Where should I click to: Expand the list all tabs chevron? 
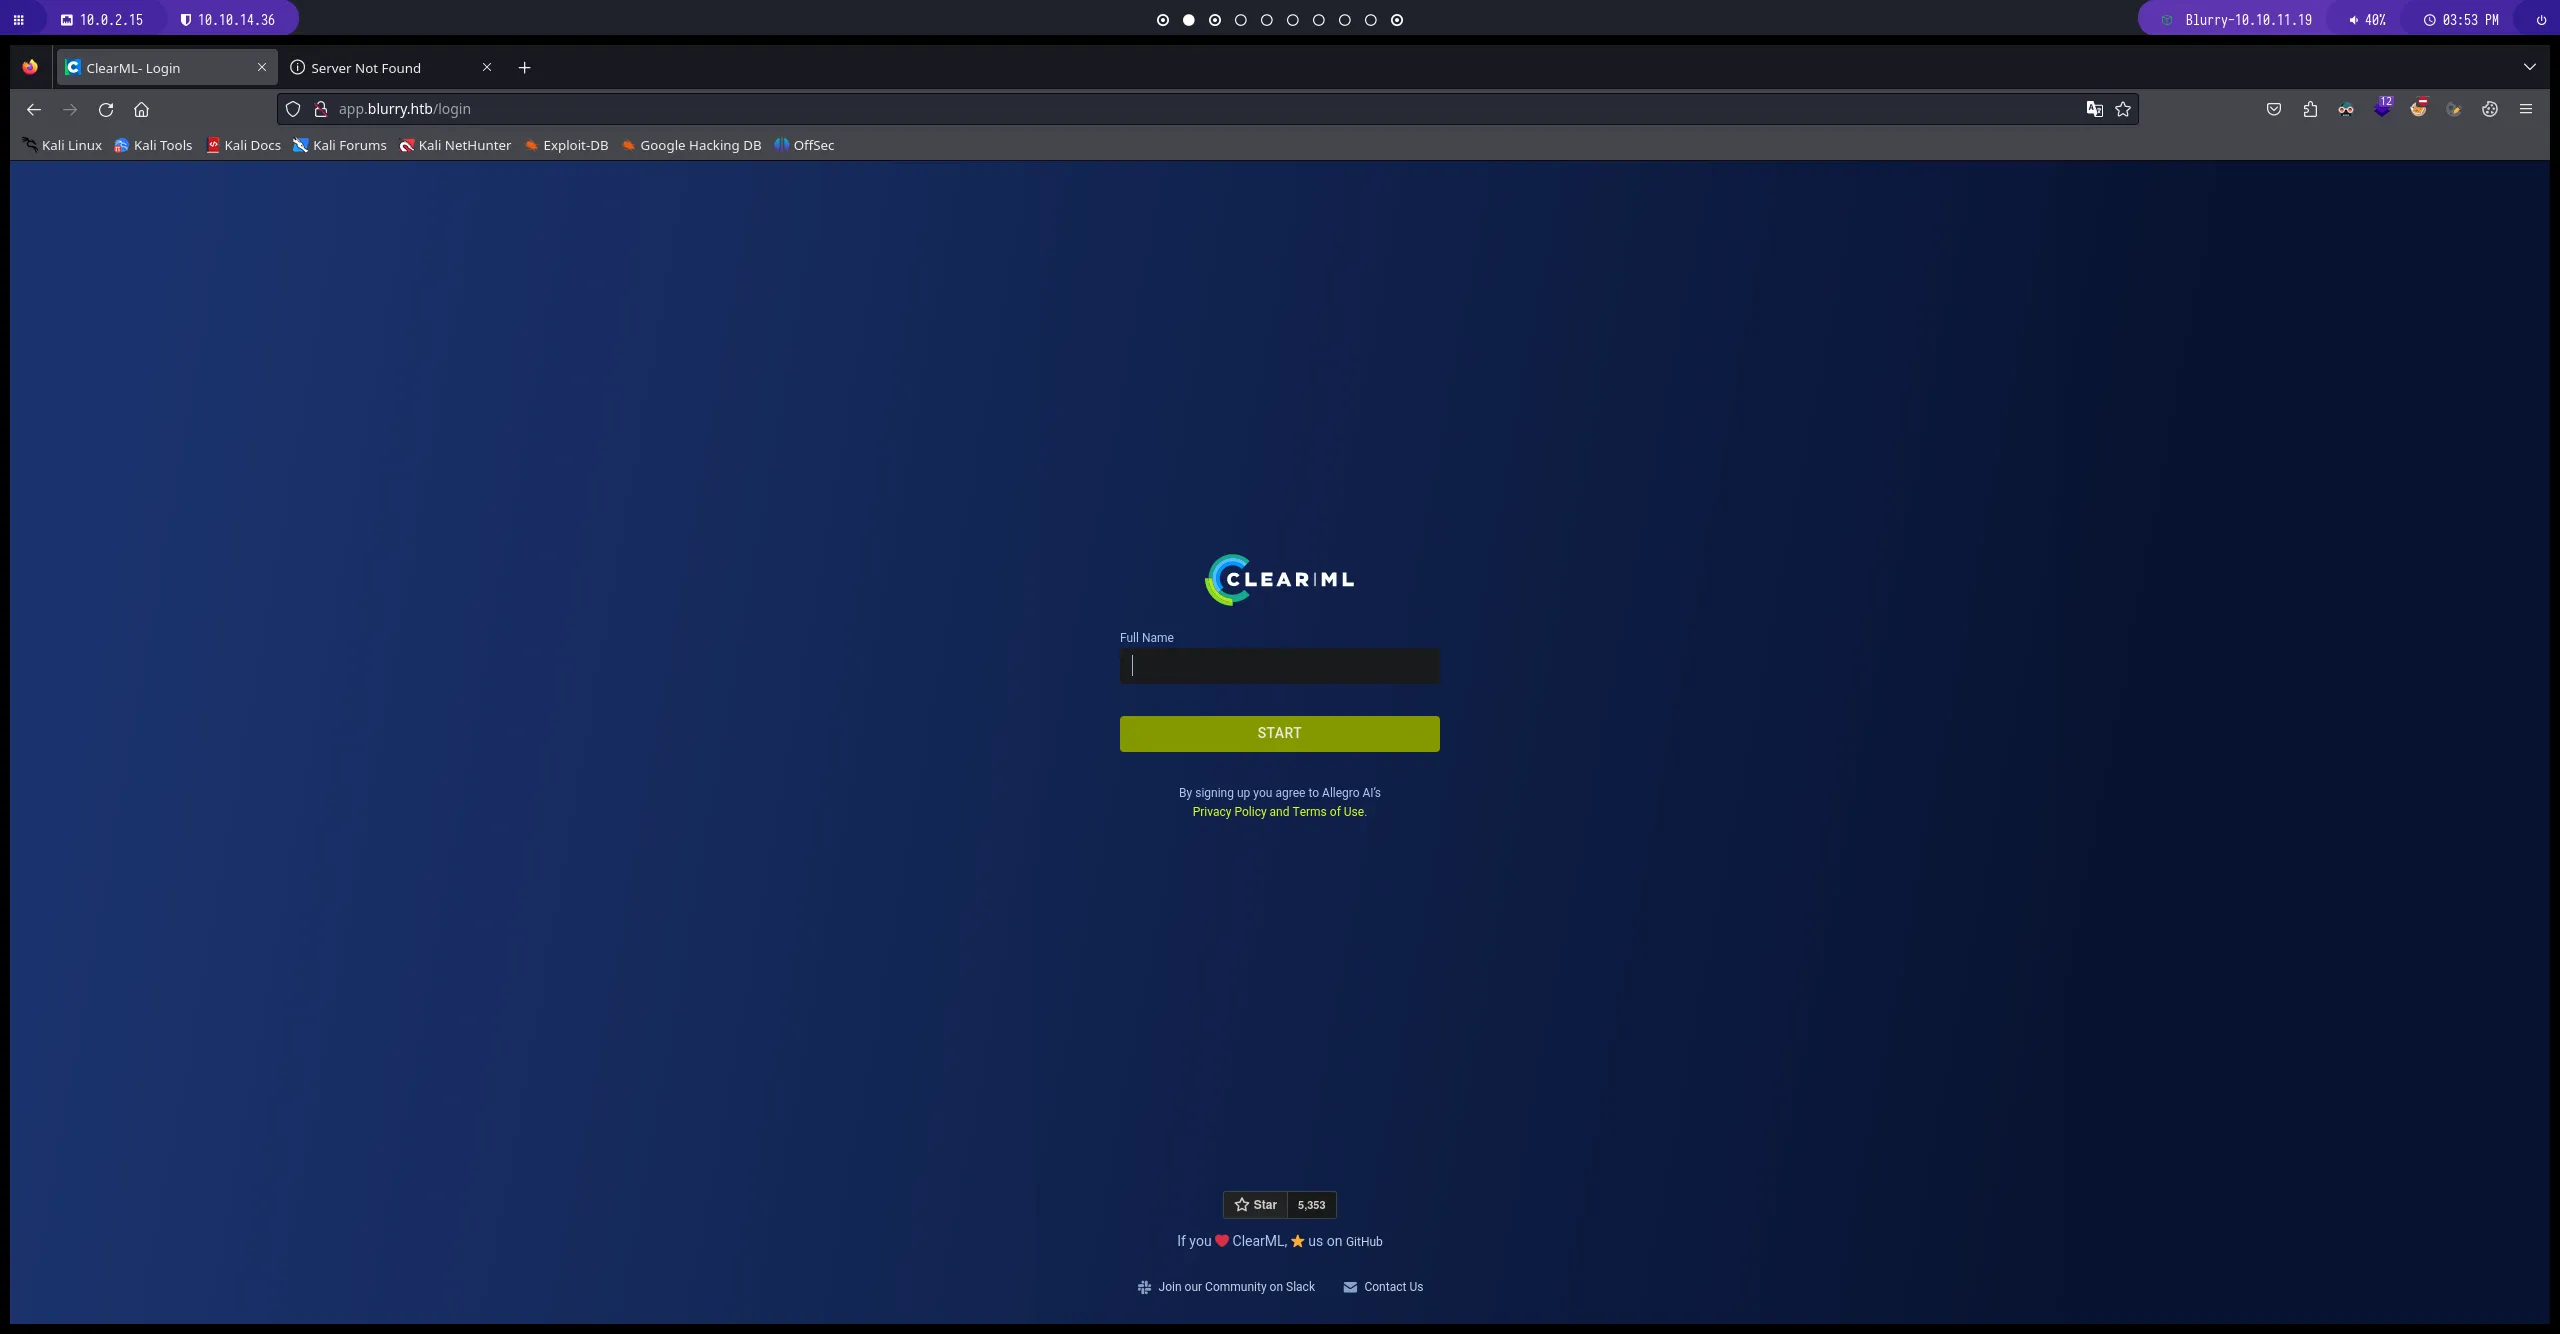click(x=2530, y=68)
